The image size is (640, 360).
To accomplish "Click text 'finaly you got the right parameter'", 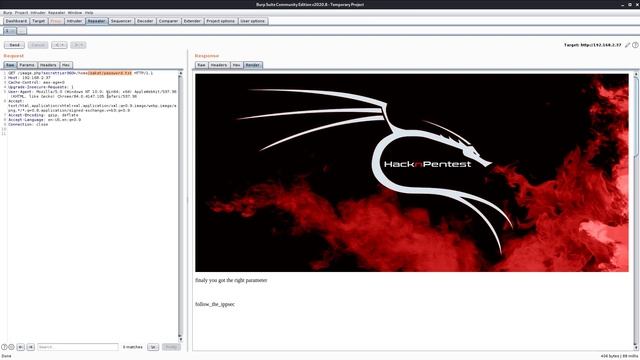I will (231, 280).
